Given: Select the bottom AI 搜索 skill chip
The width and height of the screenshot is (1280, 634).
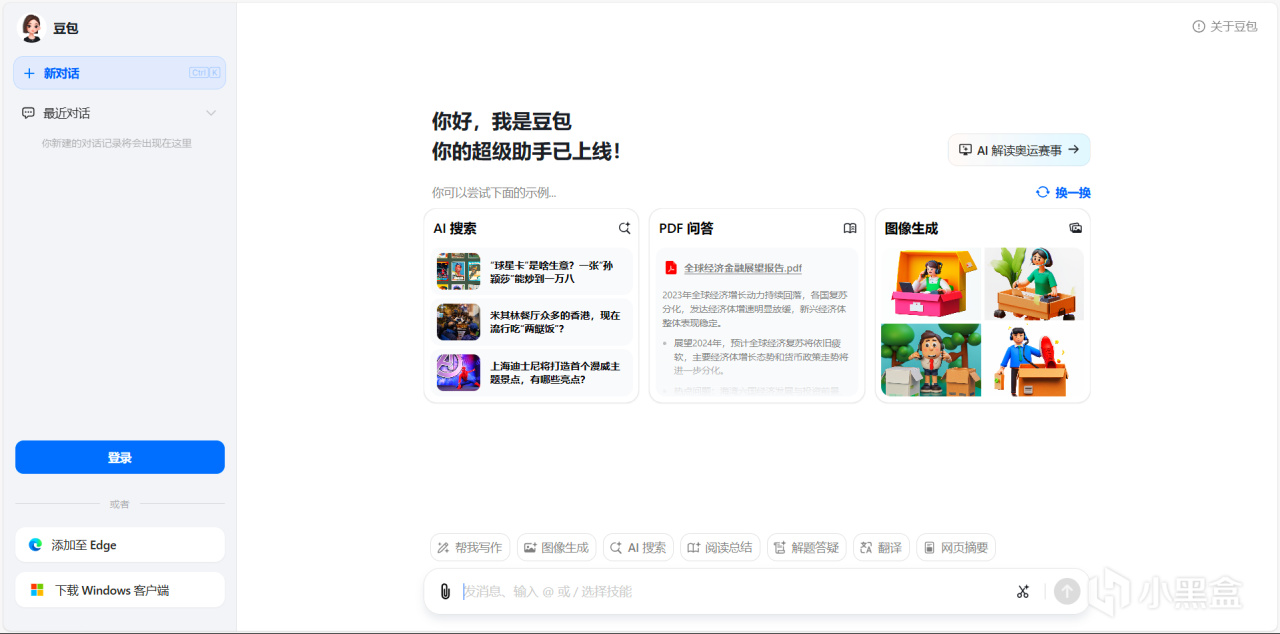Looking at the screenshot, I should click(638, 547).
